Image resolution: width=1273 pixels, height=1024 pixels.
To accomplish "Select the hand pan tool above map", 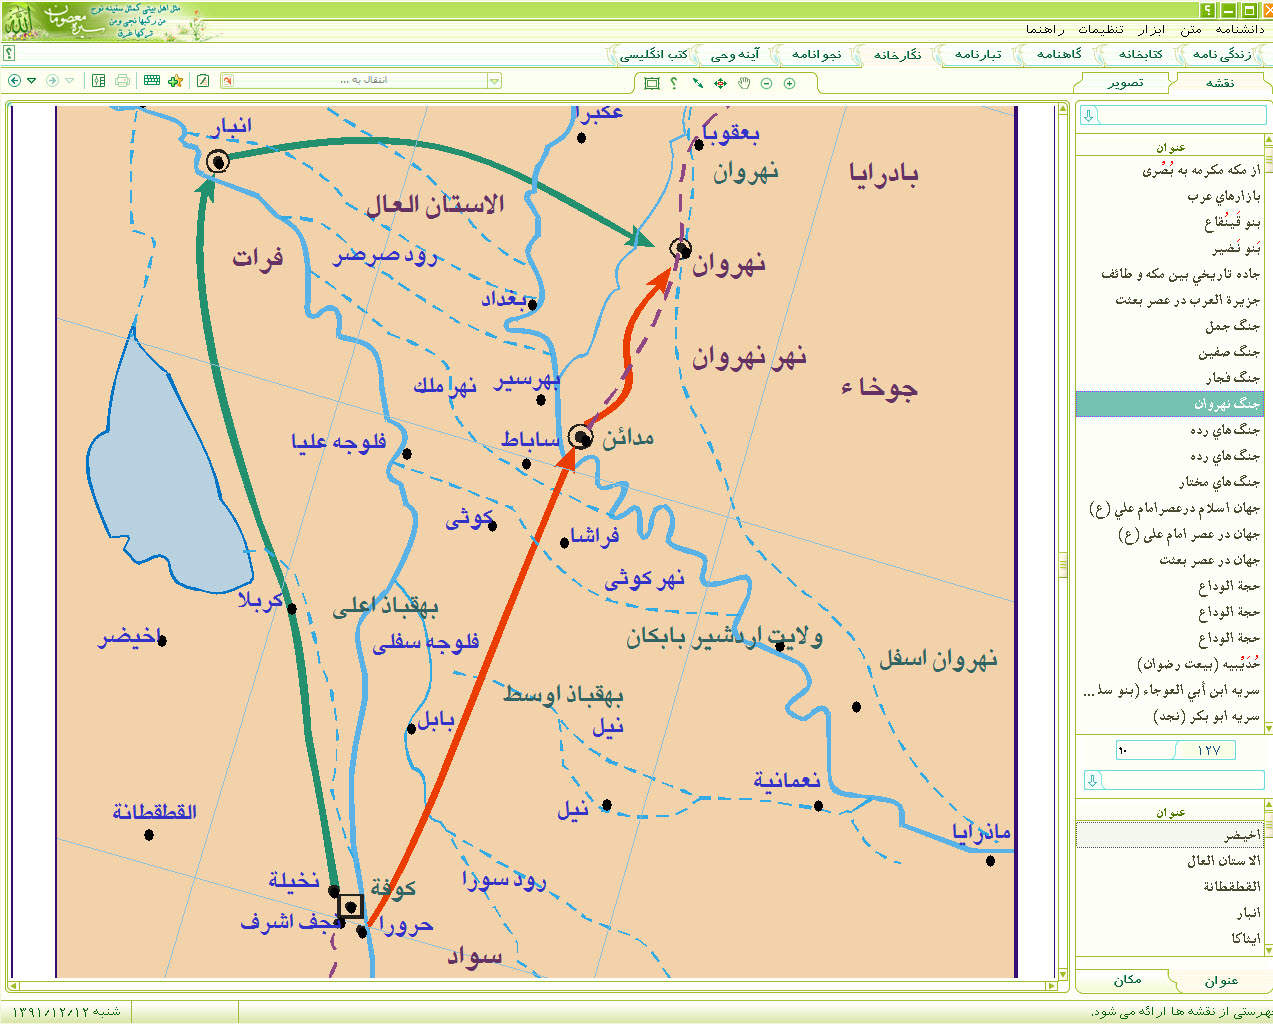I will coord(744,83).
